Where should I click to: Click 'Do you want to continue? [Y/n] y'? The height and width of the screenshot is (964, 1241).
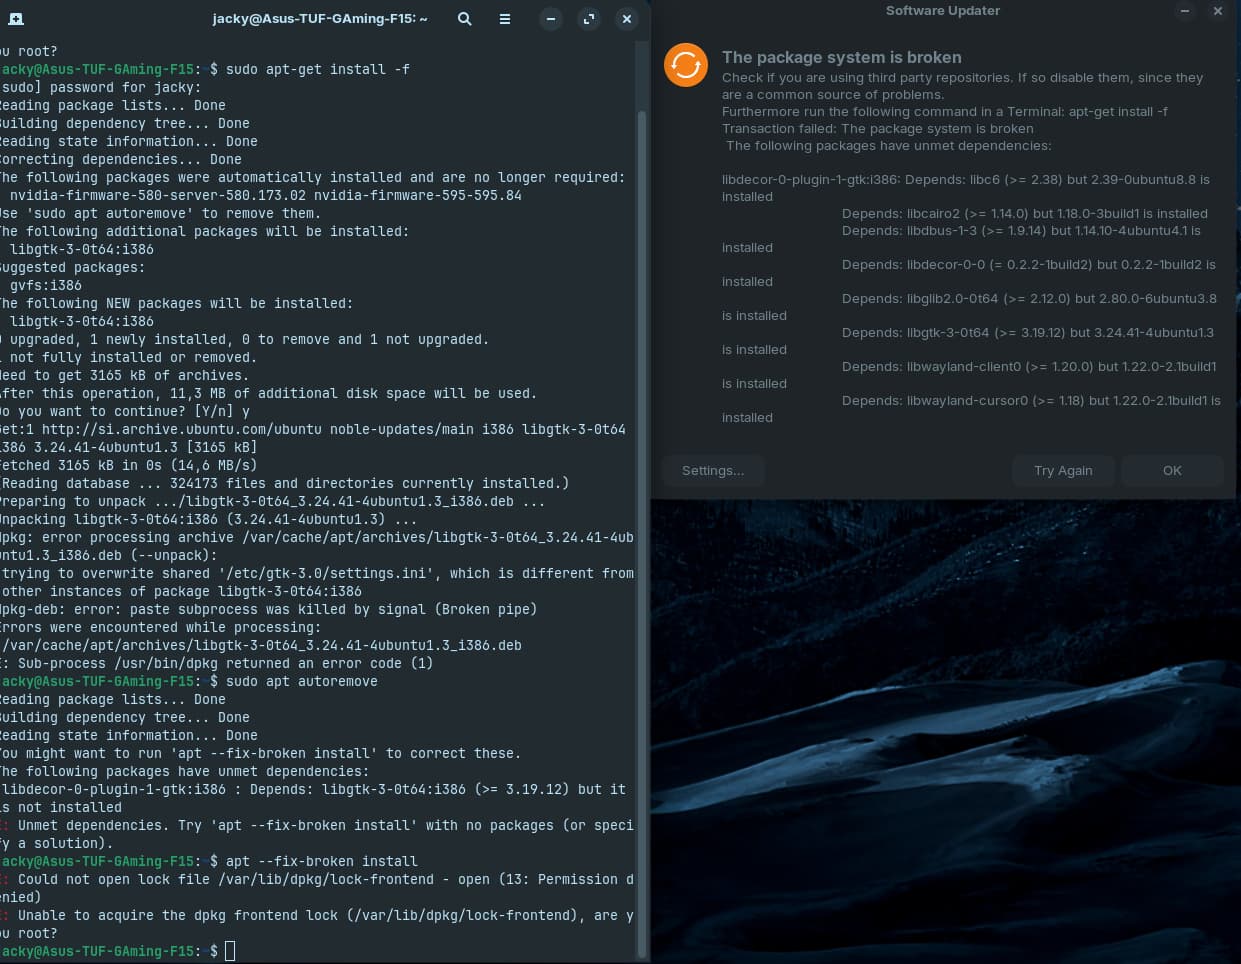pos(125,412)
